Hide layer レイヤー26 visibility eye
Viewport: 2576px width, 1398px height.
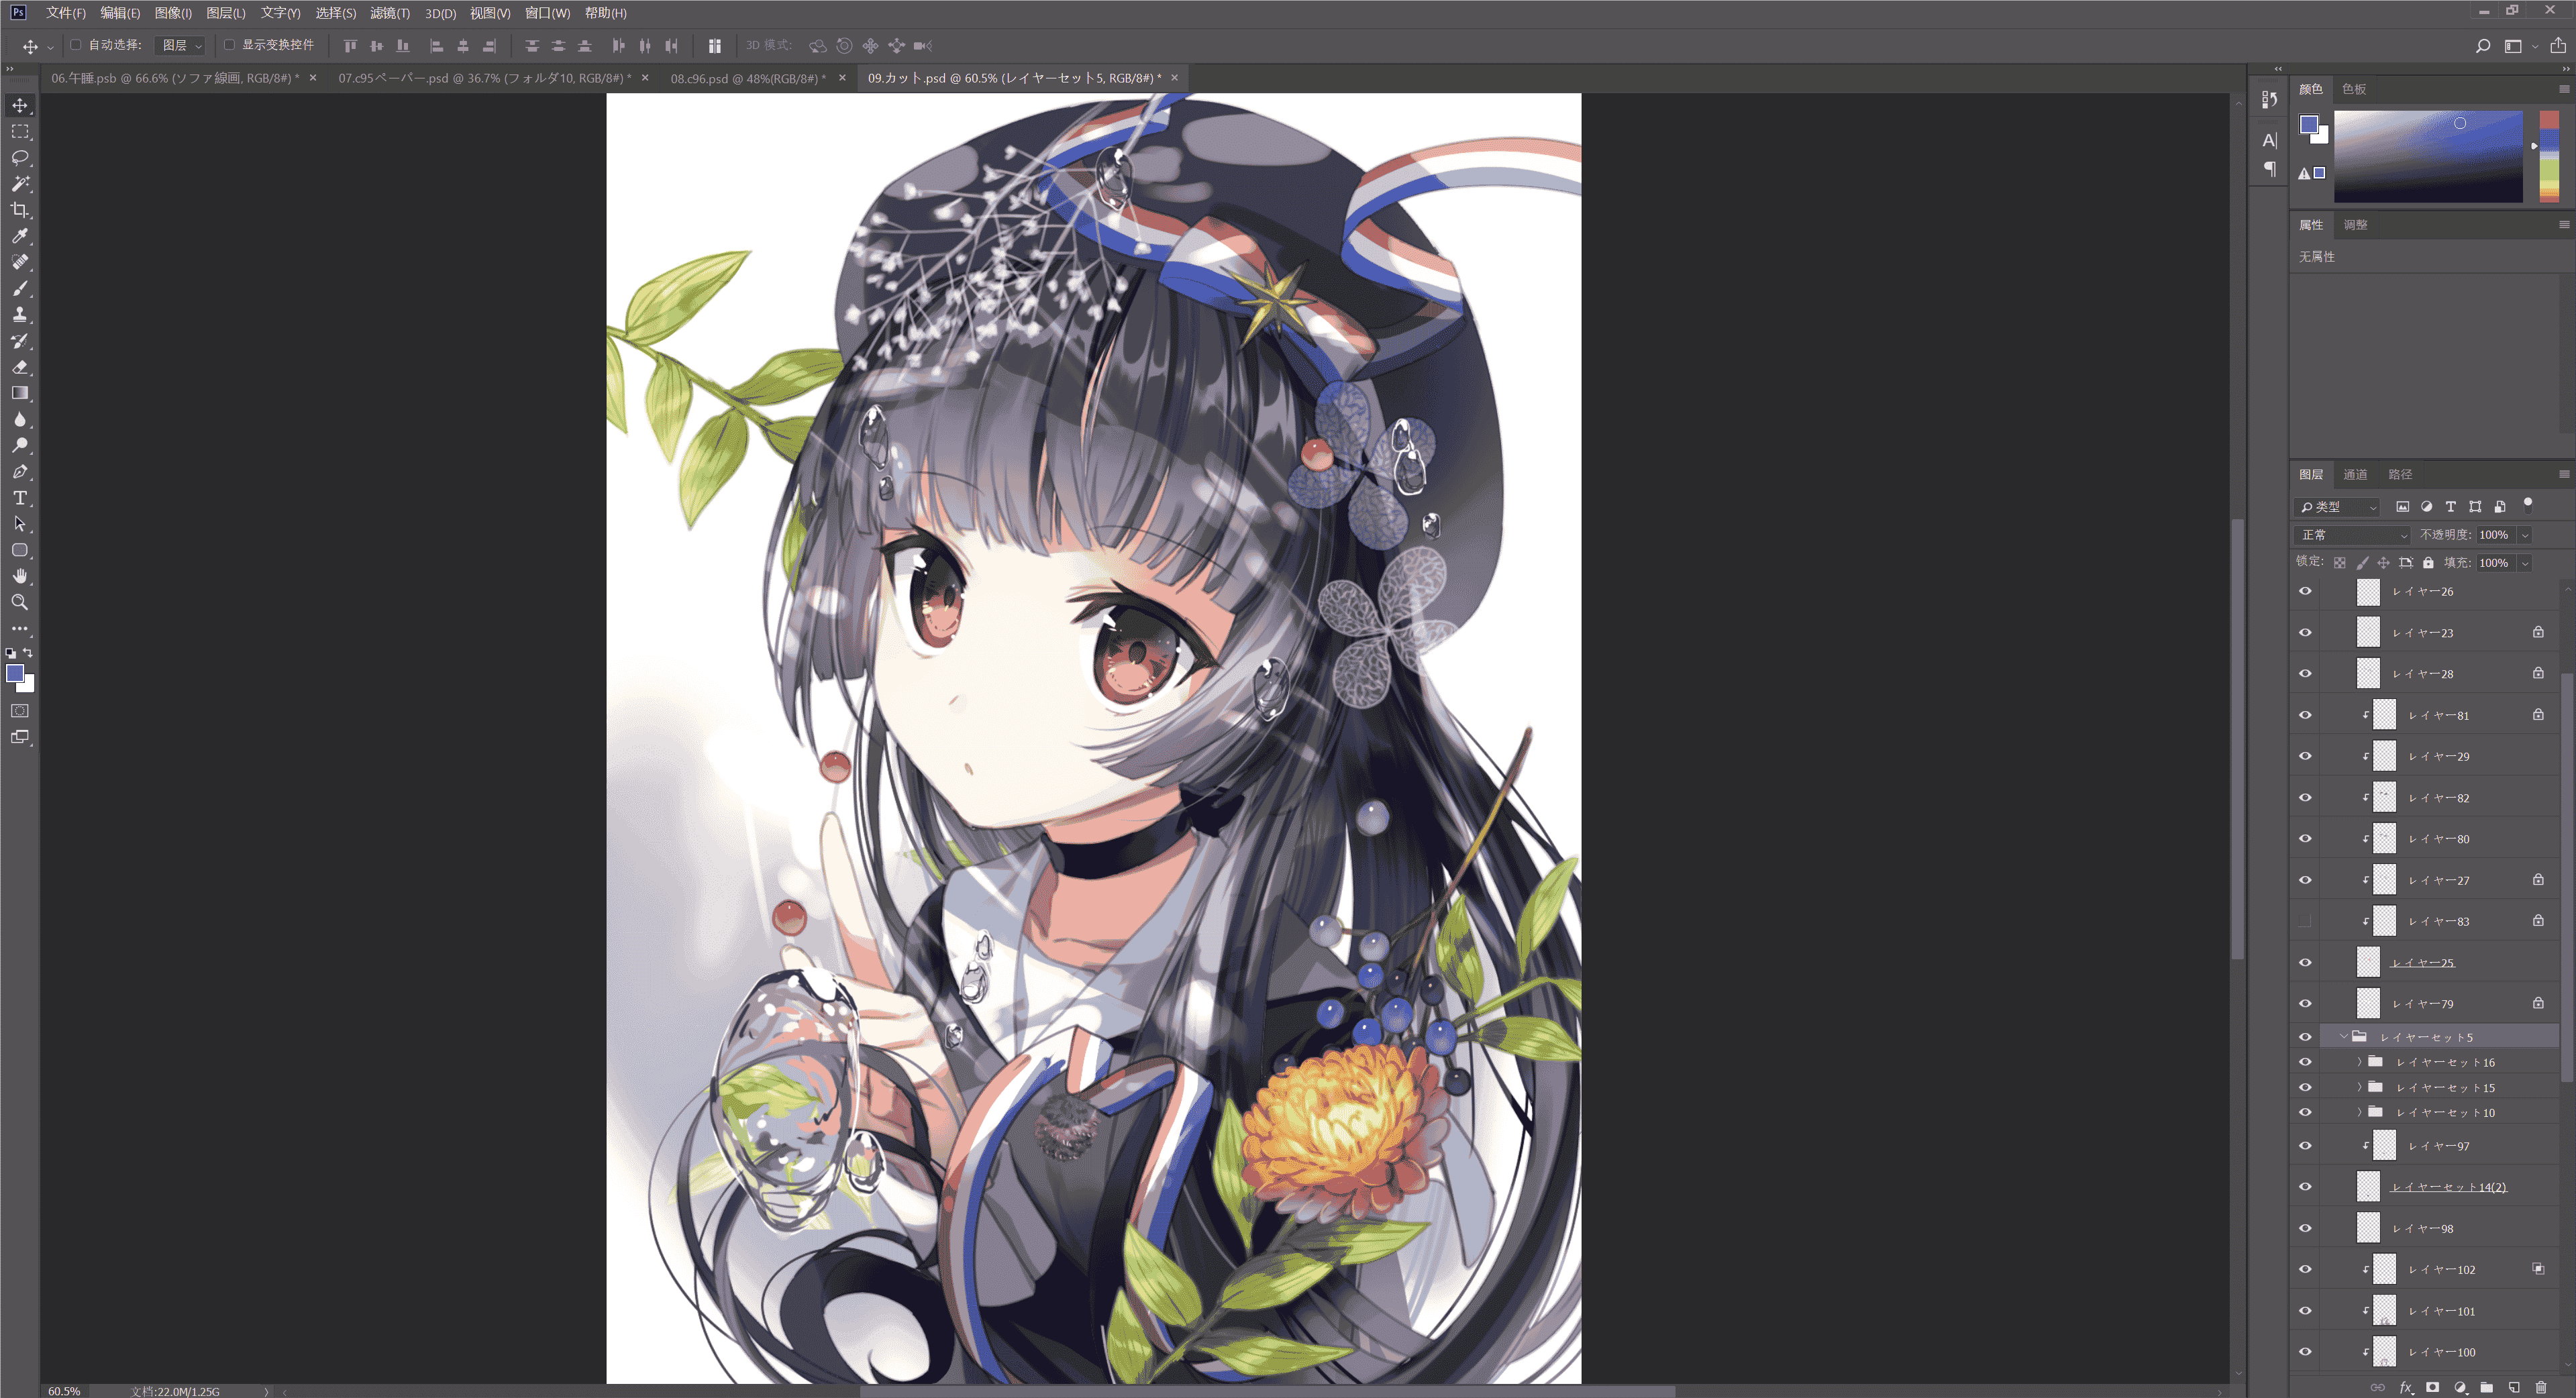pos(2305,591)
